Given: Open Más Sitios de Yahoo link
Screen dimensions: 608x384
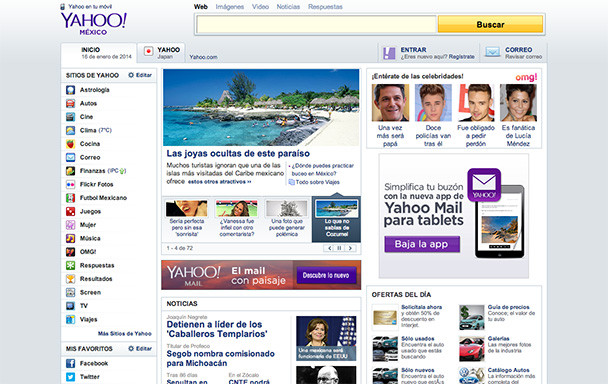Looking at the screenshot, I should coord(124,334).
